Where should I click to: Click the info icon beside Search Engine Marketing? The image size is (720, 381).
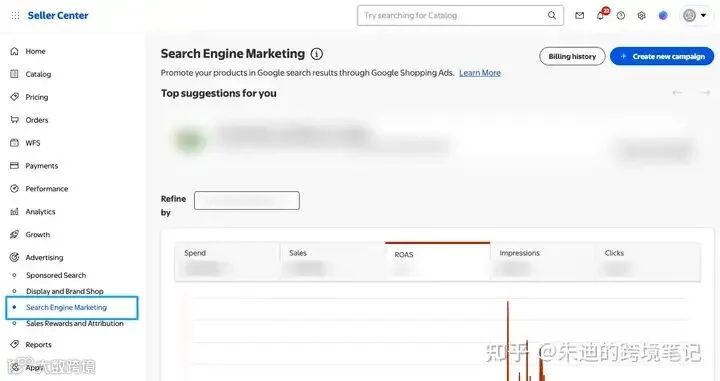coord(316,54)
